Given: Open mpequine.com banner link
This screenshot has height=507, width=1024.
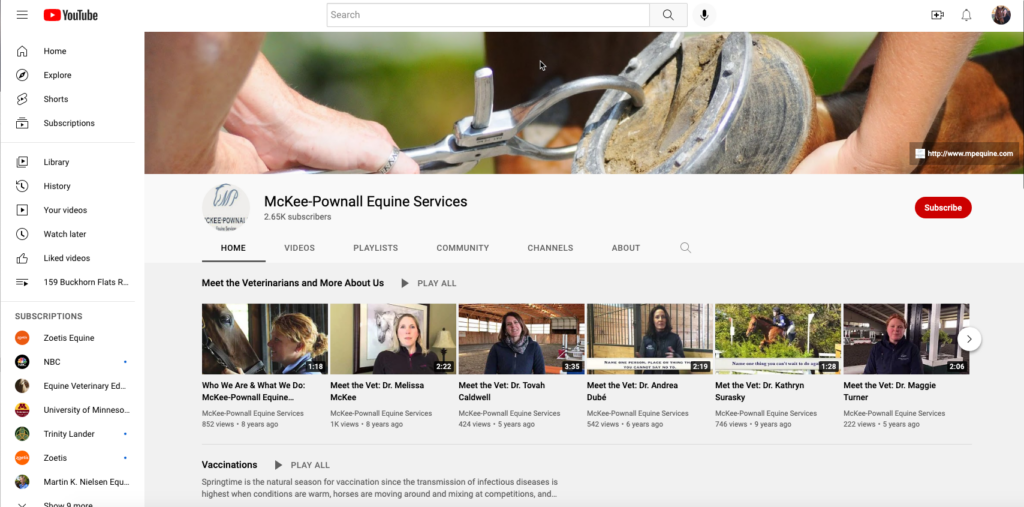Looking at the screenshot, I should (964, 154).
